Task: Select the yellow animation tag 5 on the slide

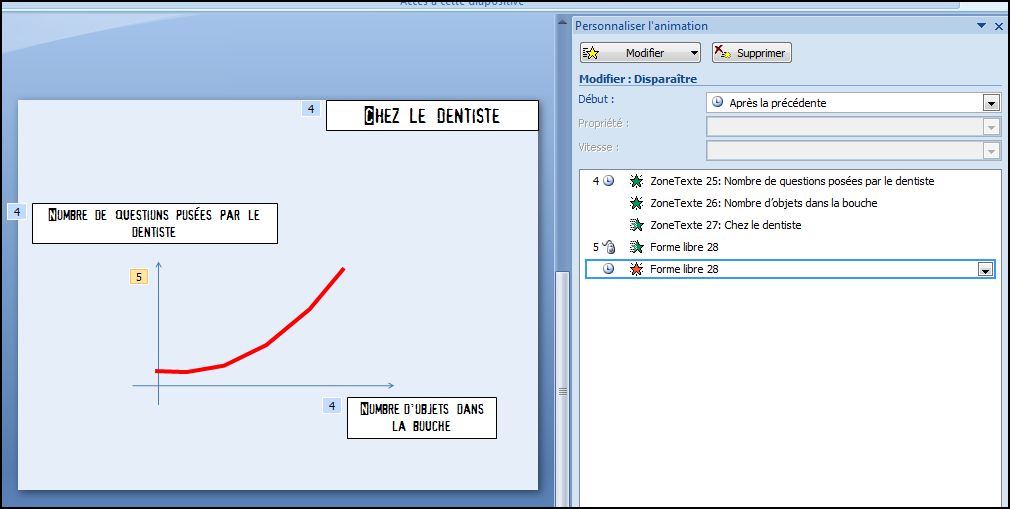Action: tap(139, 277)
